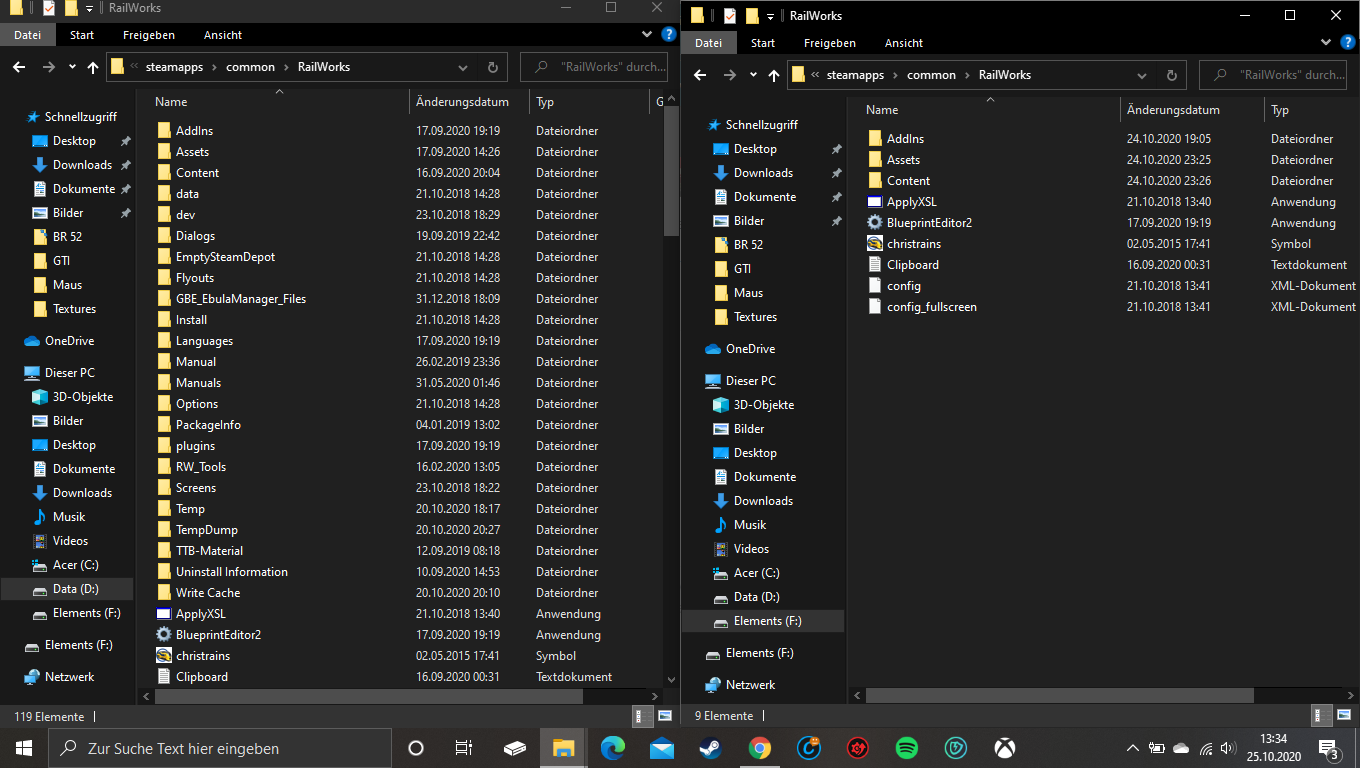The height and width of the screenshot is (768, 1360).
Task: Click the Xbox app taskbar icon
Action: pos(1004,748)
